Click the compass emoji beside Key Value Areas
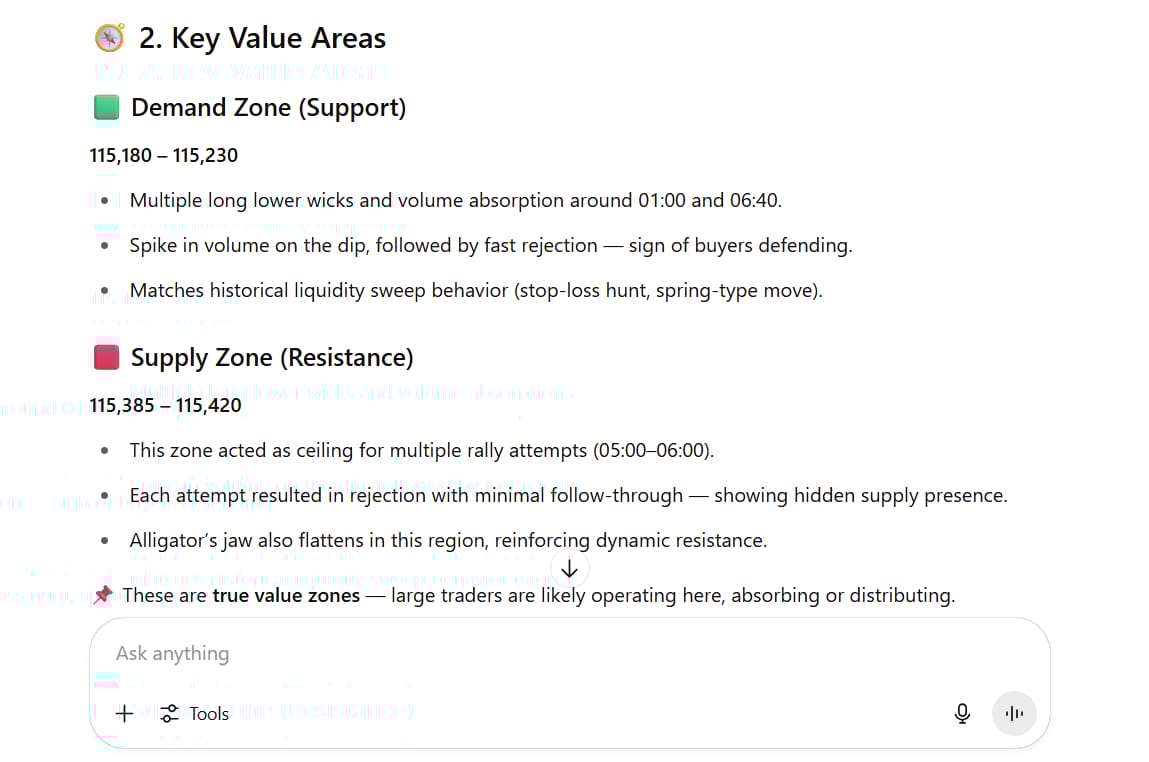 click(x=110, y=38)
